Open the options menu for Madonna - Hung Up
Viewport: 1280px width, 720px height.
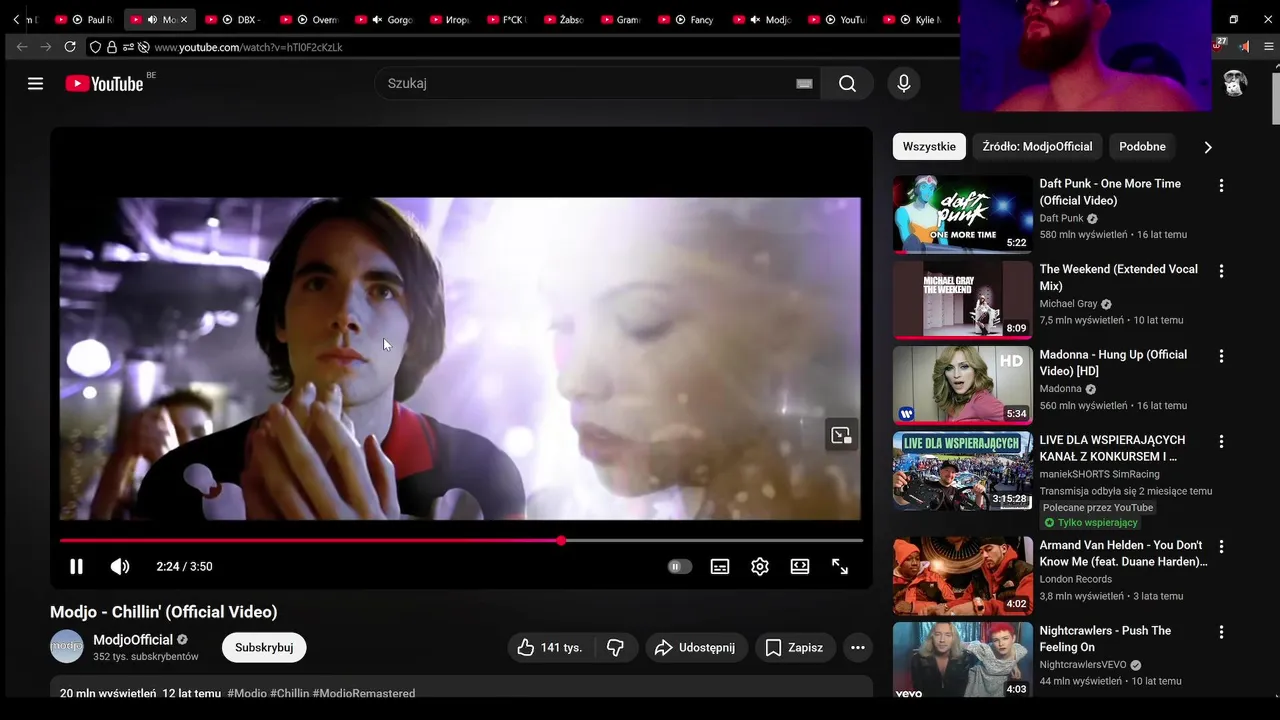[1221, 357]
